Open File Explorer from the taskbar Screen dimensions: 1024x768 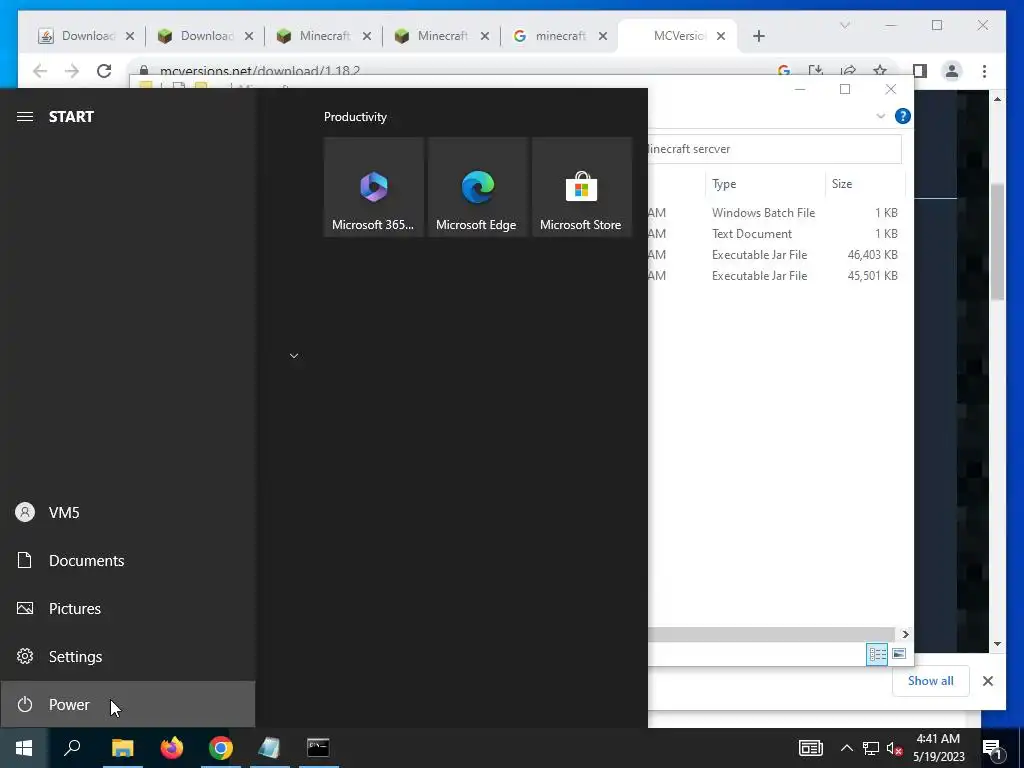coord(122,748)
